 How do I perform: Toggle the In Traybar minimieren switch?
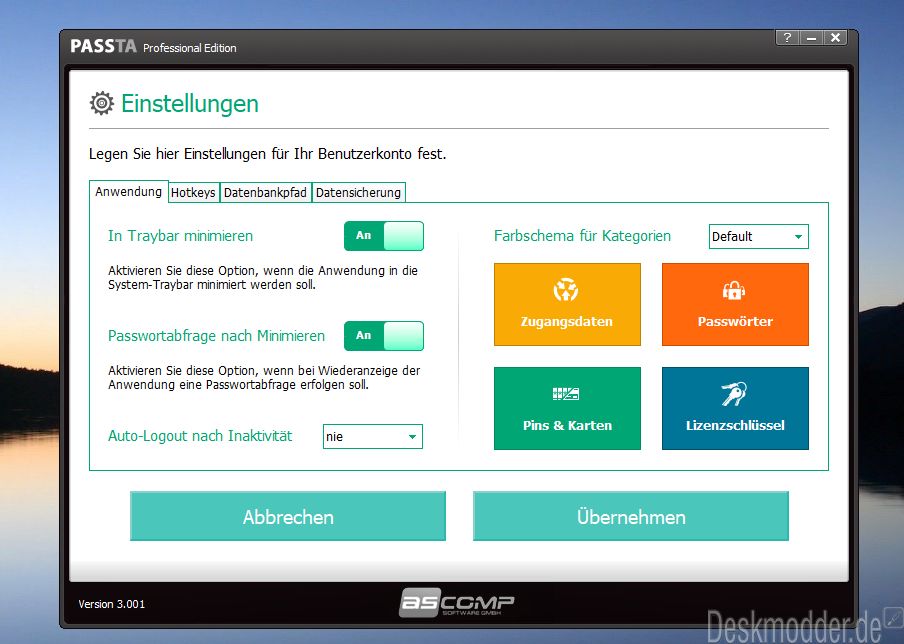(x=384, y=236)
